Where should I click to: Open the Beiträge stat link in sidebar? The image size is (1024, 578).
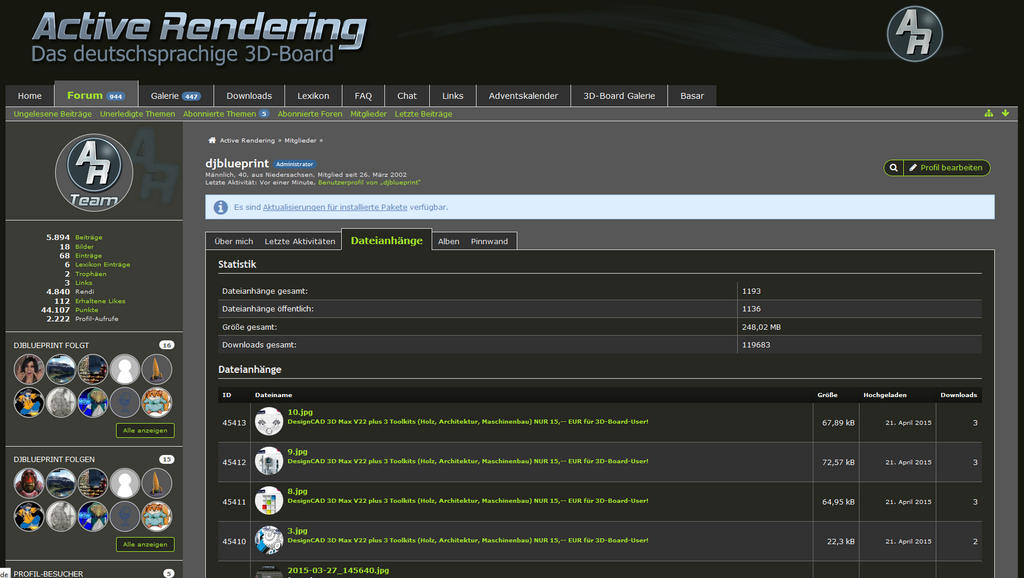point(89,238)
